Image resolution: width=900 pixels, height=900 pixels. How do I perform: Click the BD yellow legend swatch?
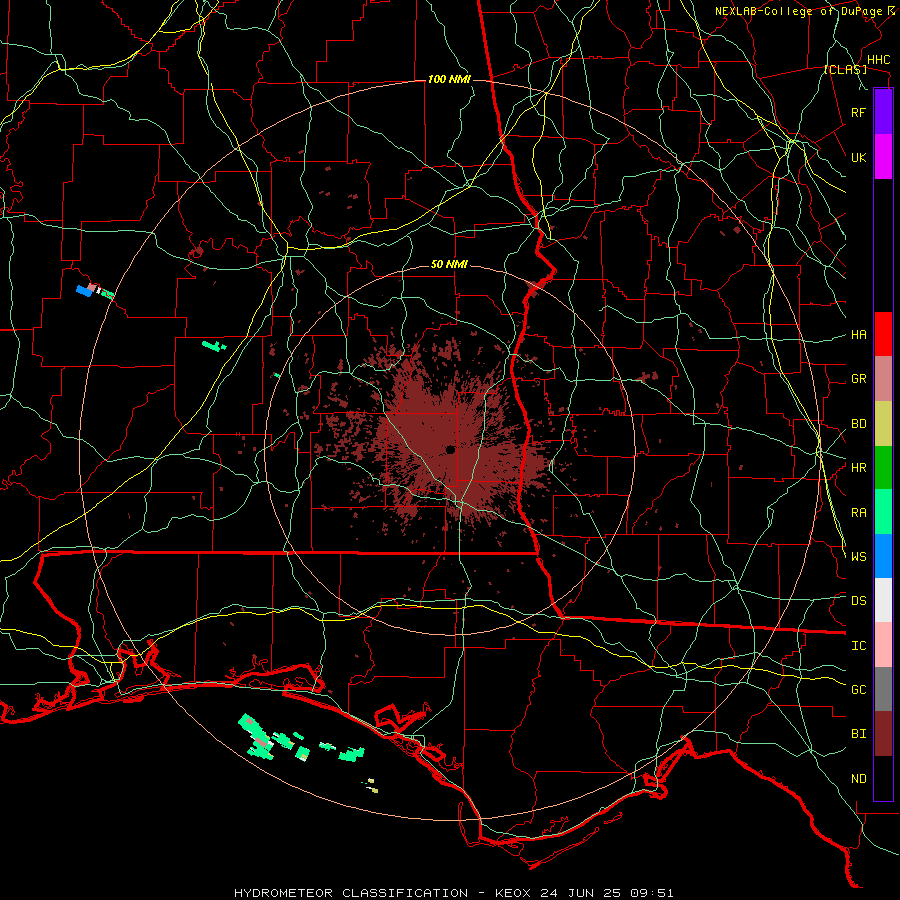883,424
